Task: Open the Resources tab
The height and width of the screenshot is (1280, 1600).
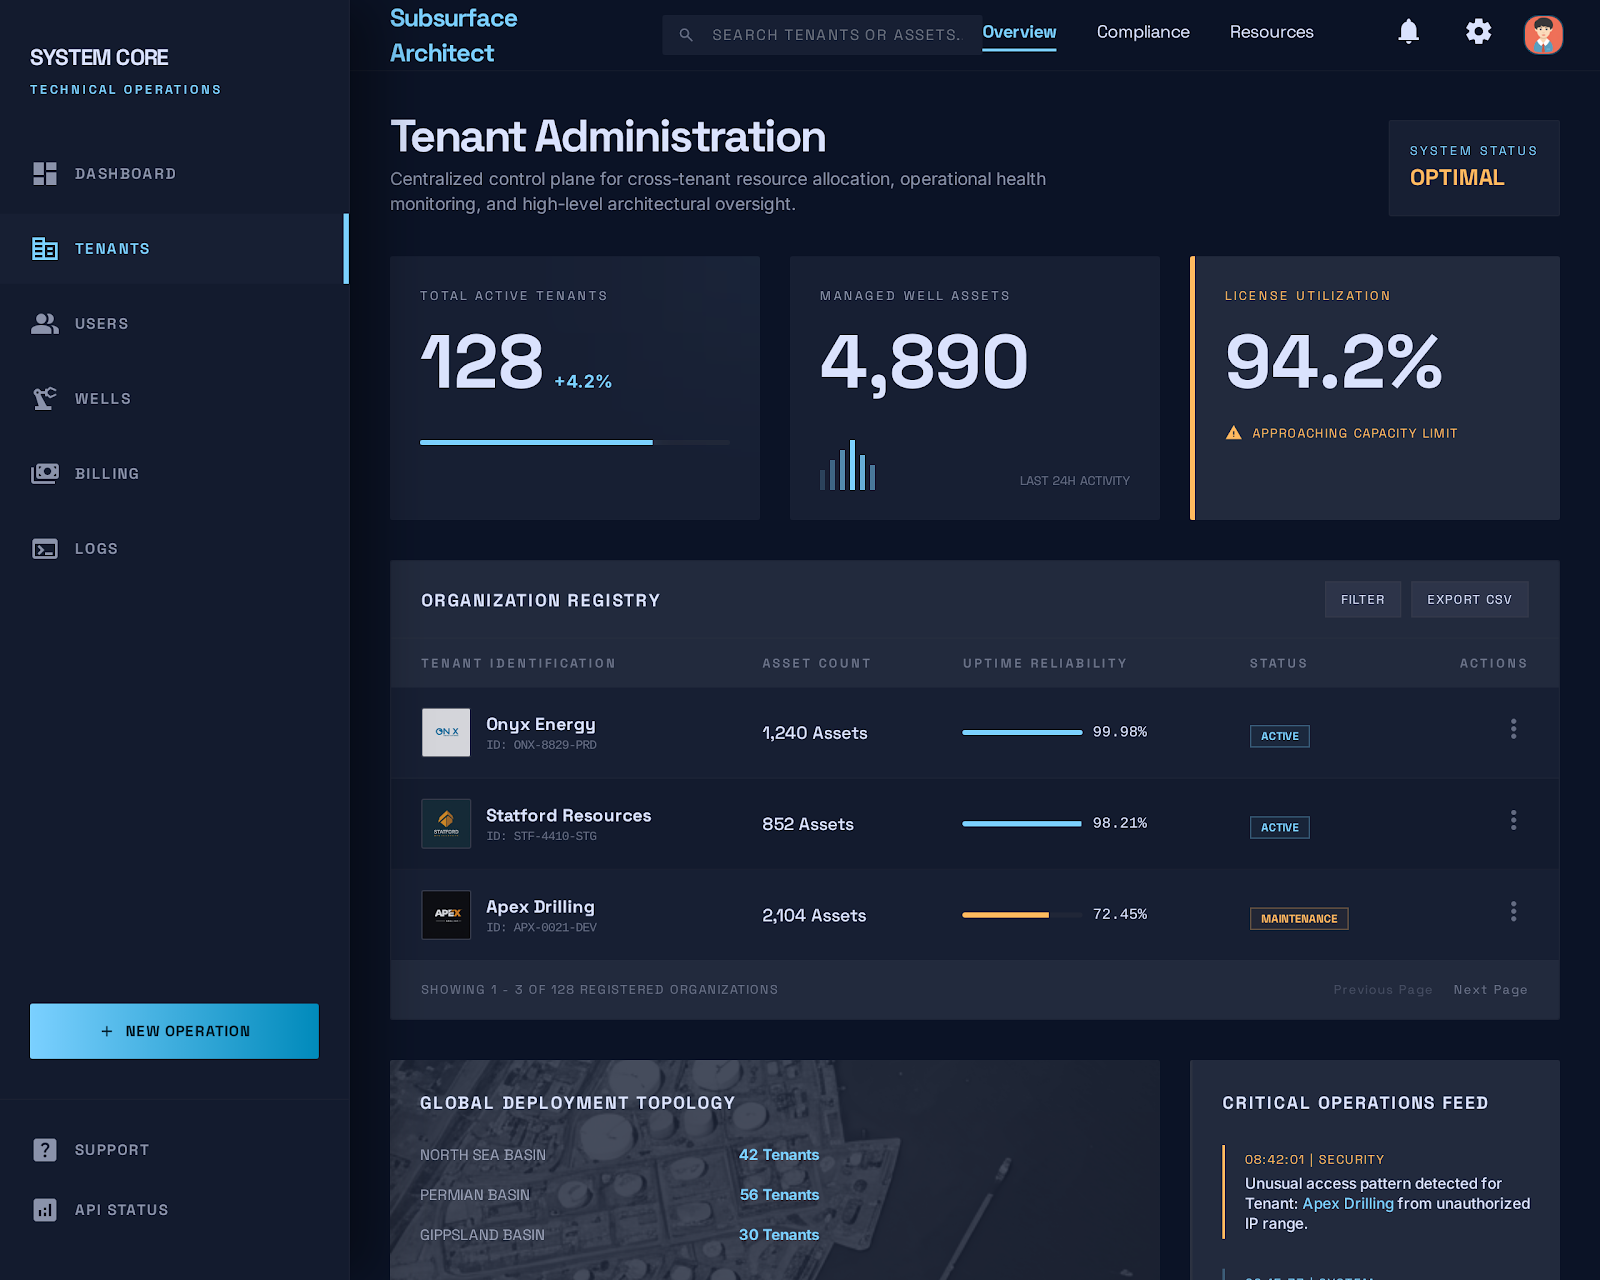Action: 1271,31
